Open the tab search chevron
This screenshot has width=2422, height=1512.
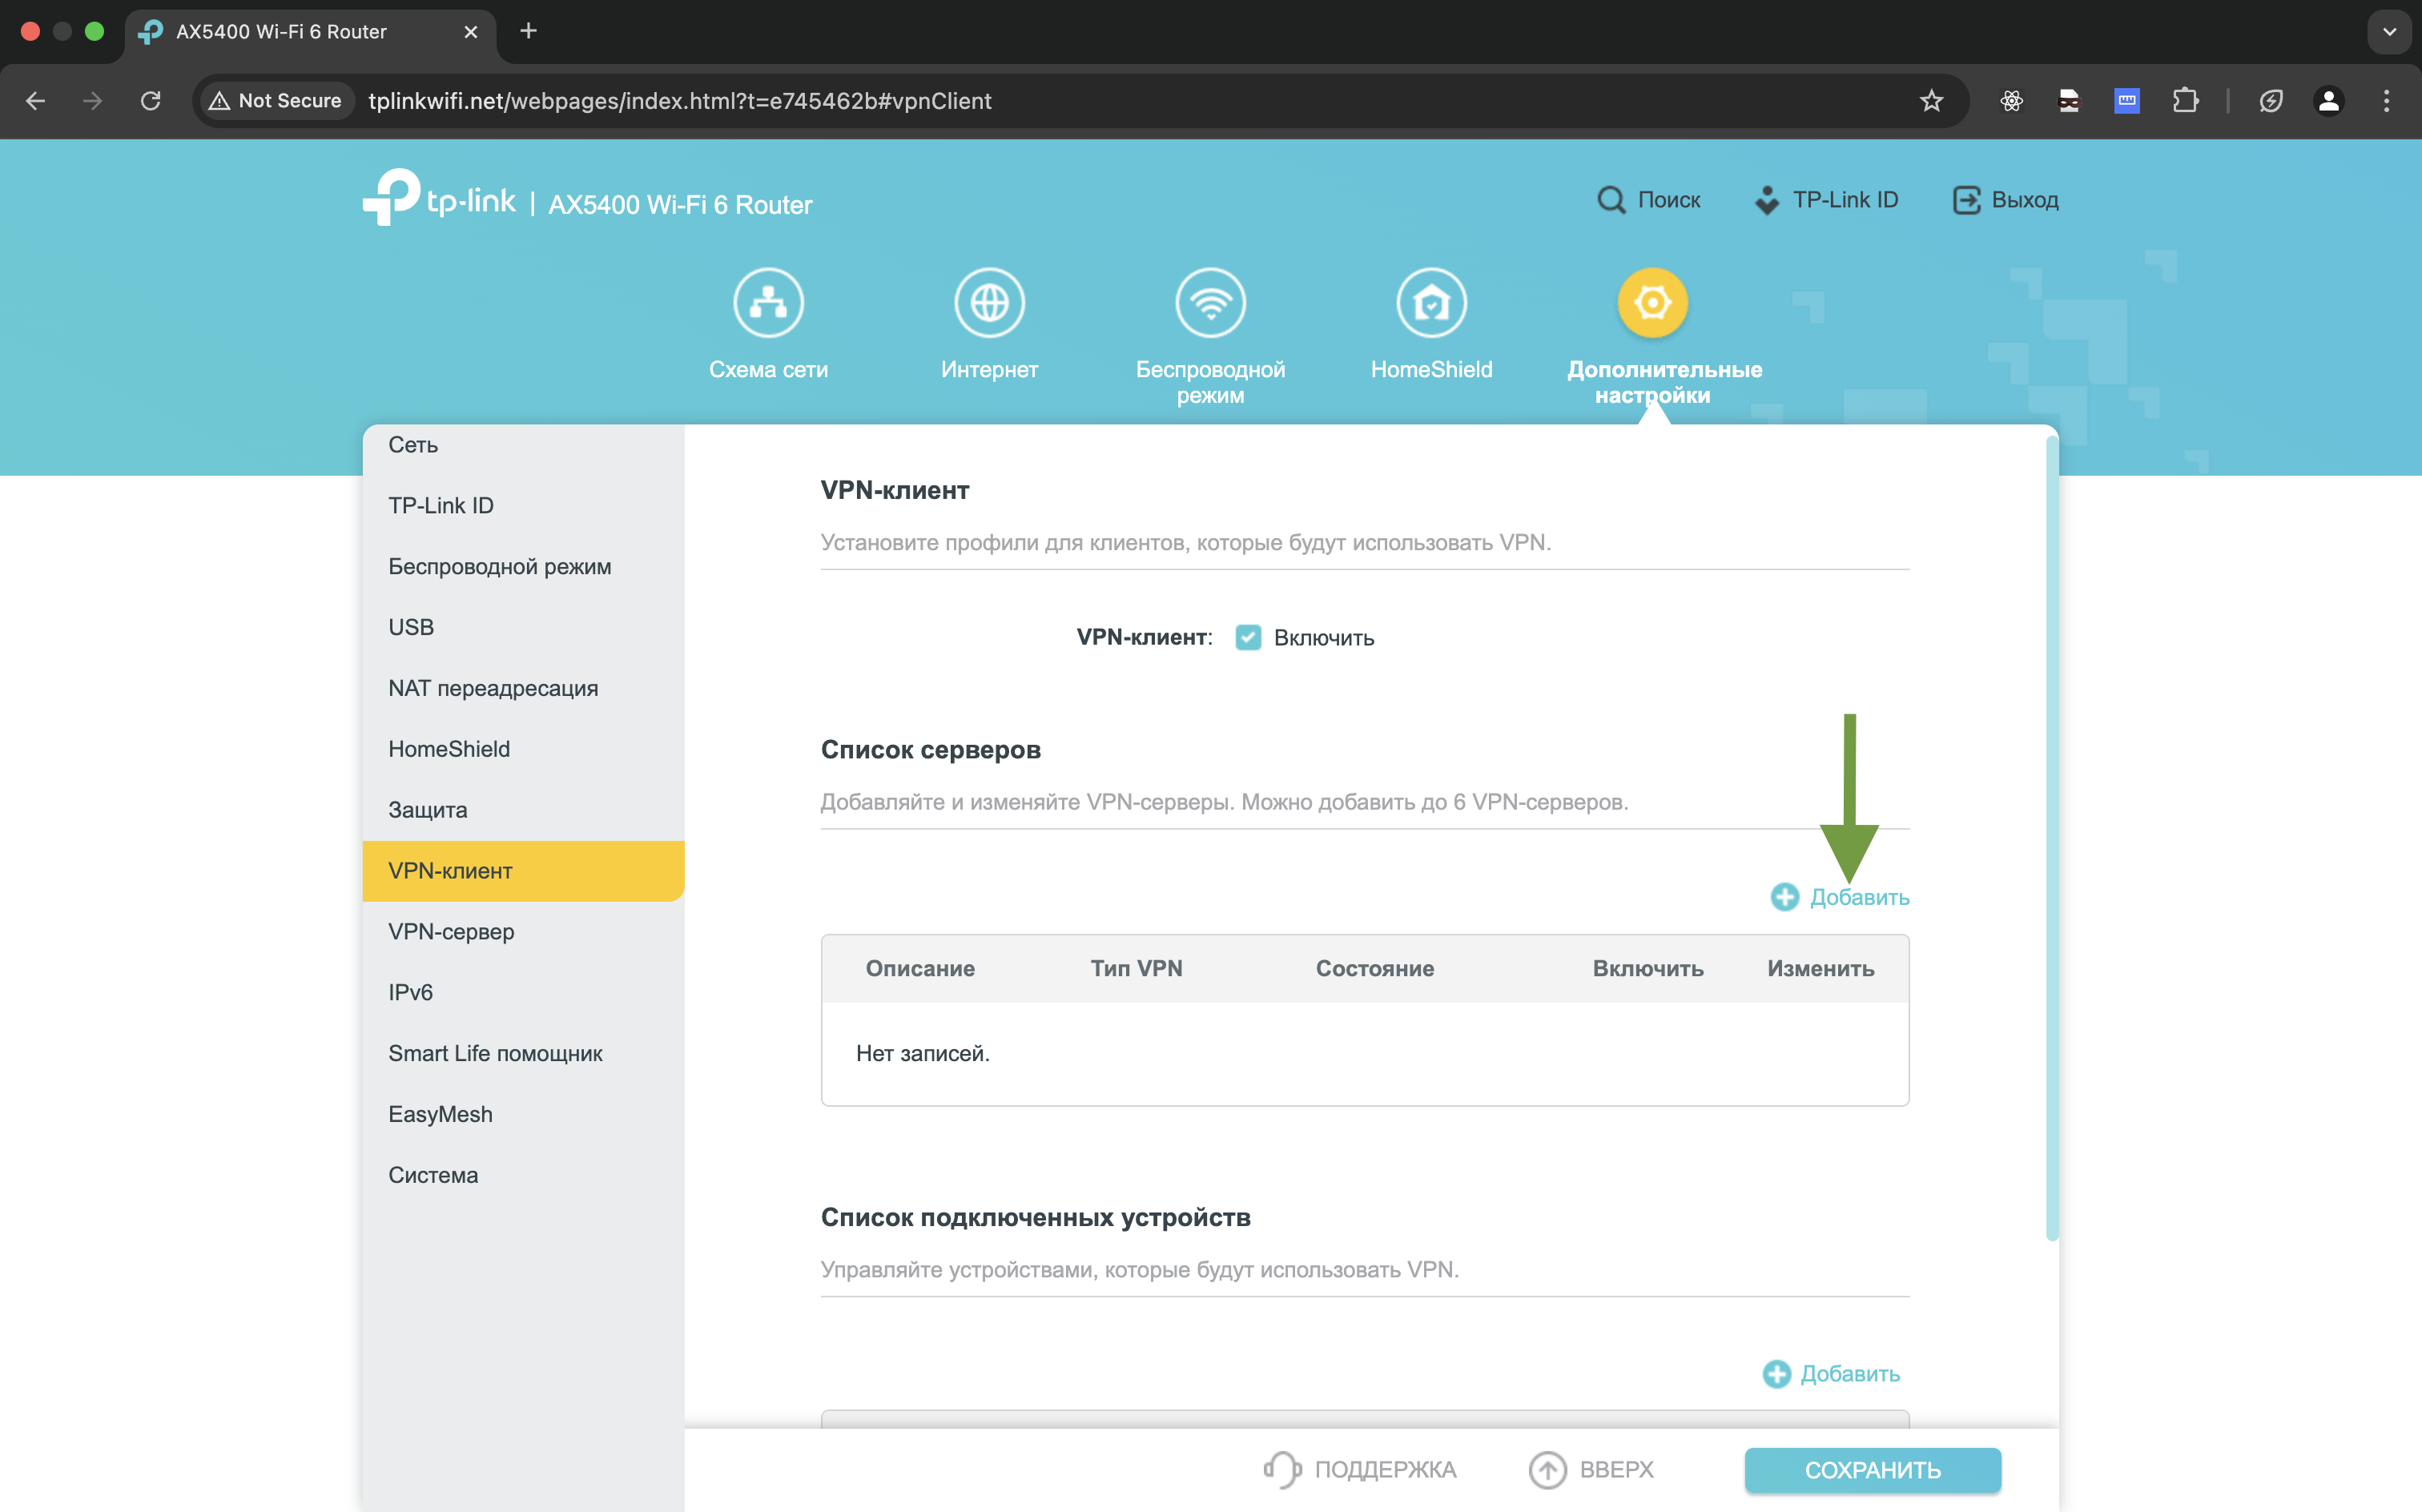[x=2389, y=31]
